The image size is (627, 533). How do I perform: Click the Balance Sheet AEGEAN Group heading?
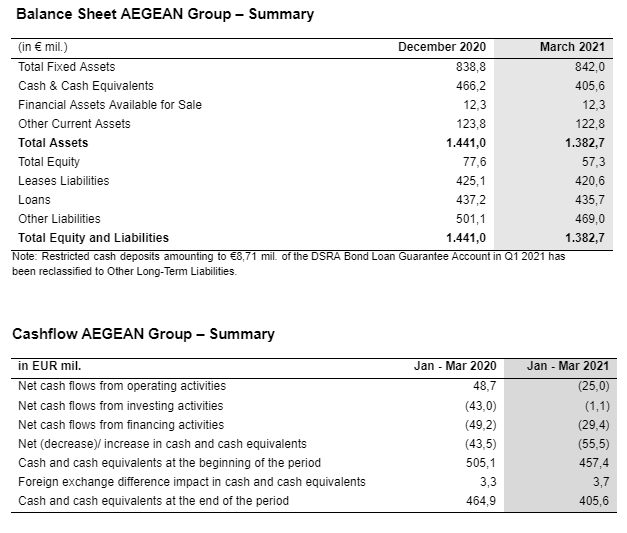coord(165,14)
